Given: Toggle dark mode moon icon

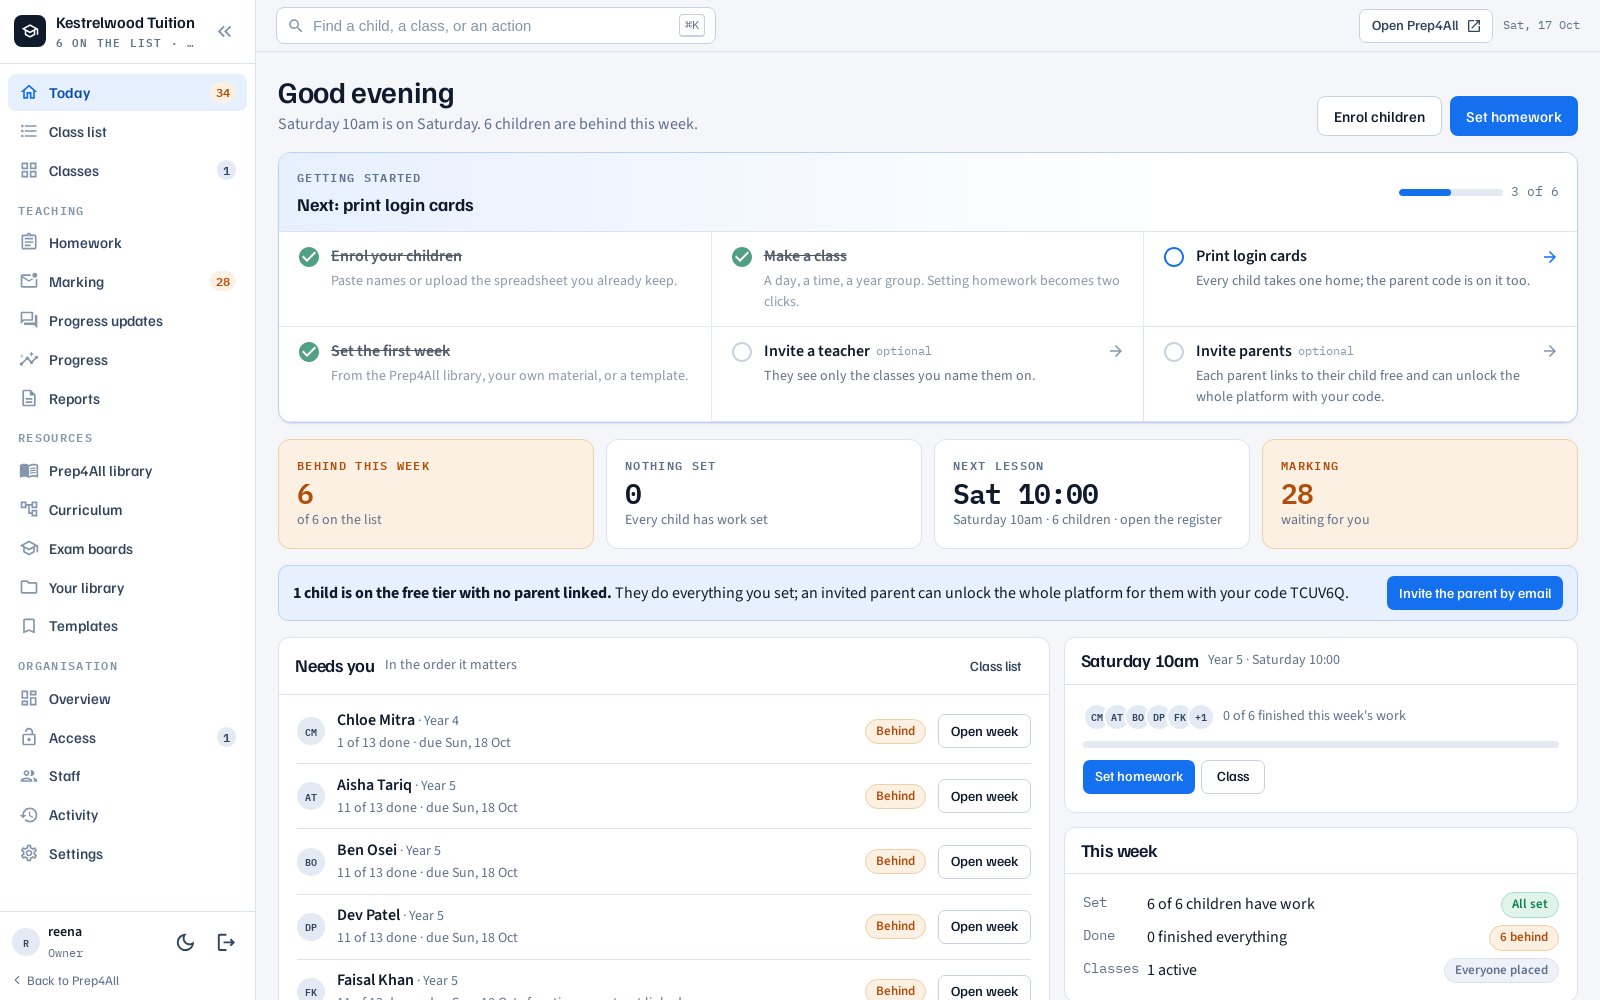Looking at the screenshot, I should (185, 942).
